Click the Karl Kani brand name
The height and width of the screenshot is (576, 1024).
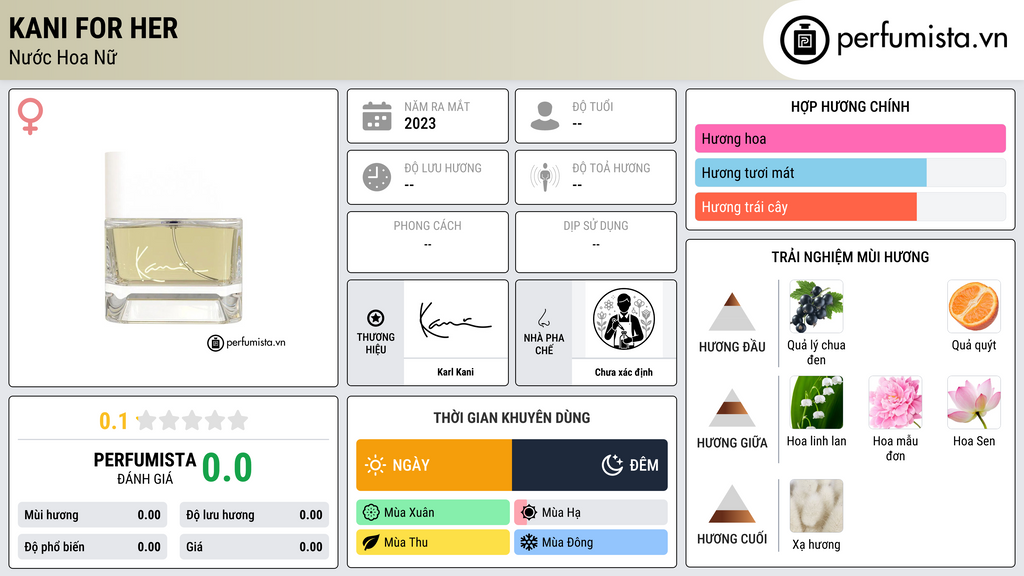point(455,372)
